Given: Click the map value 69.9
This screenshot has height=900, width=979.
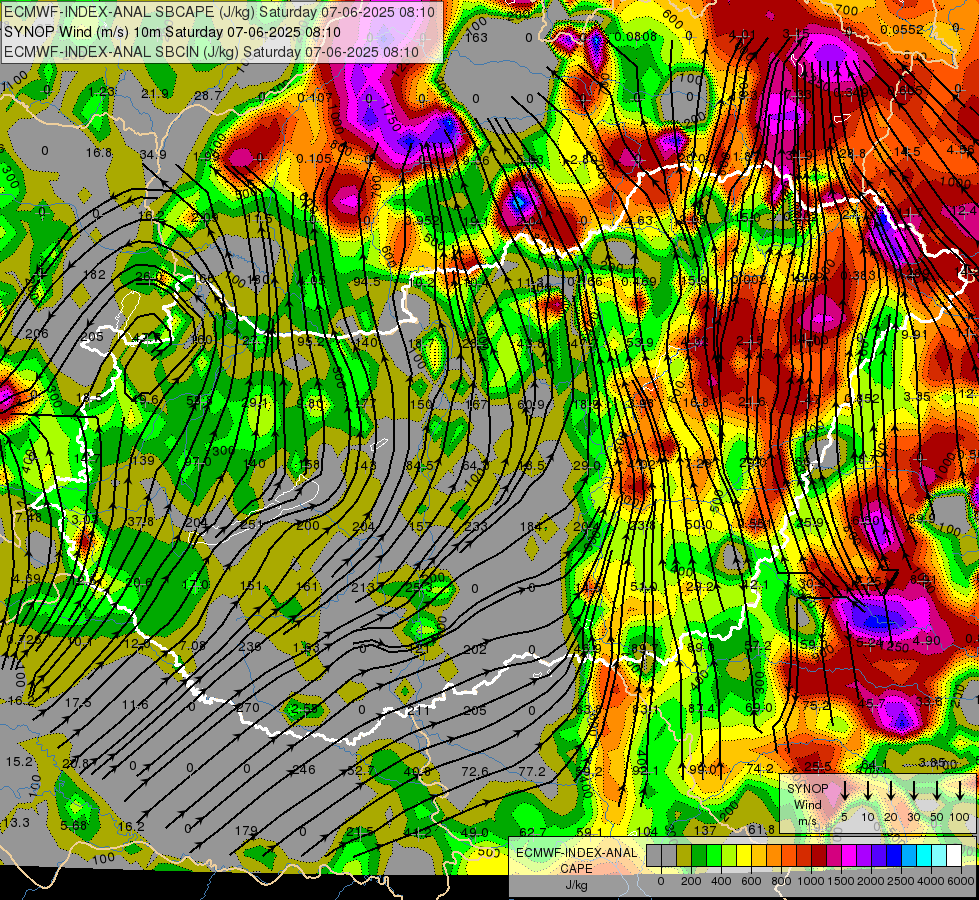Looking at the screenshot, I should [x=922, y=519].
